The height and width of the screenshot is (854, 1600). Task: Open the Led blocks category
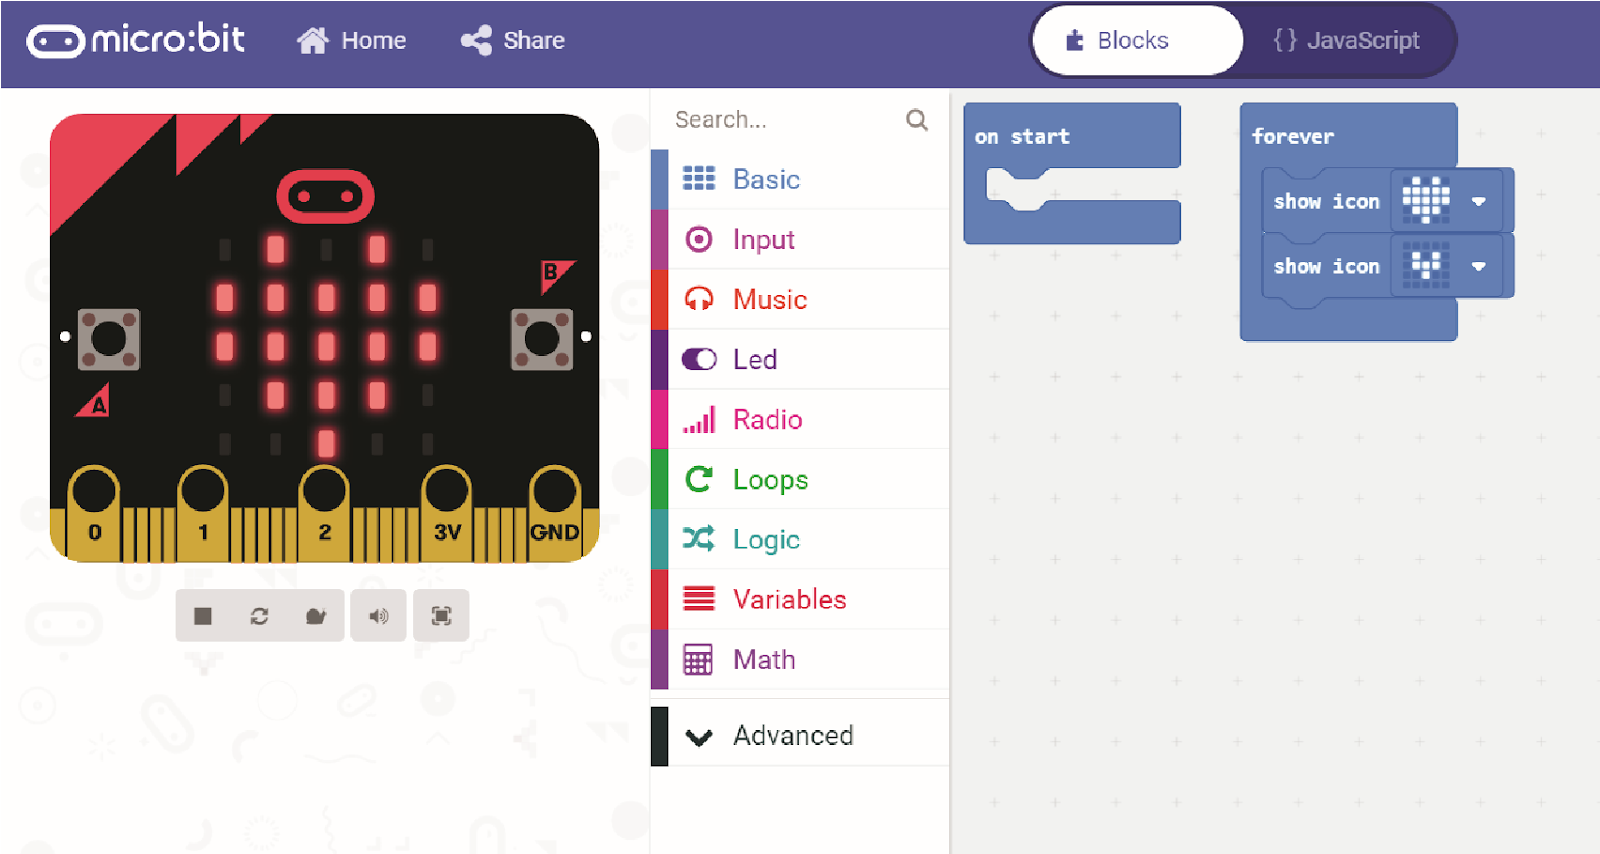click(x=800, y=359)
